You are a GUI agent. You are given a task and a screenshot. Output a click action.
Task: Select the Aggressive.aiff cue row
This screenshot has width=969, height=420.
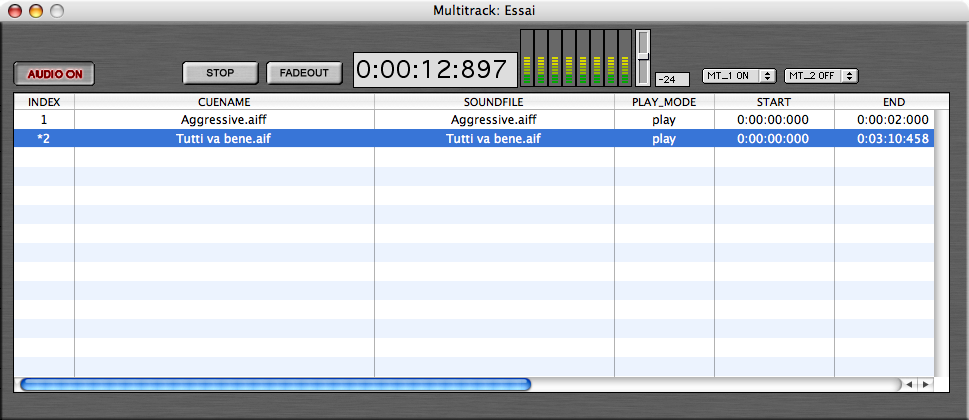coord(473,120)
